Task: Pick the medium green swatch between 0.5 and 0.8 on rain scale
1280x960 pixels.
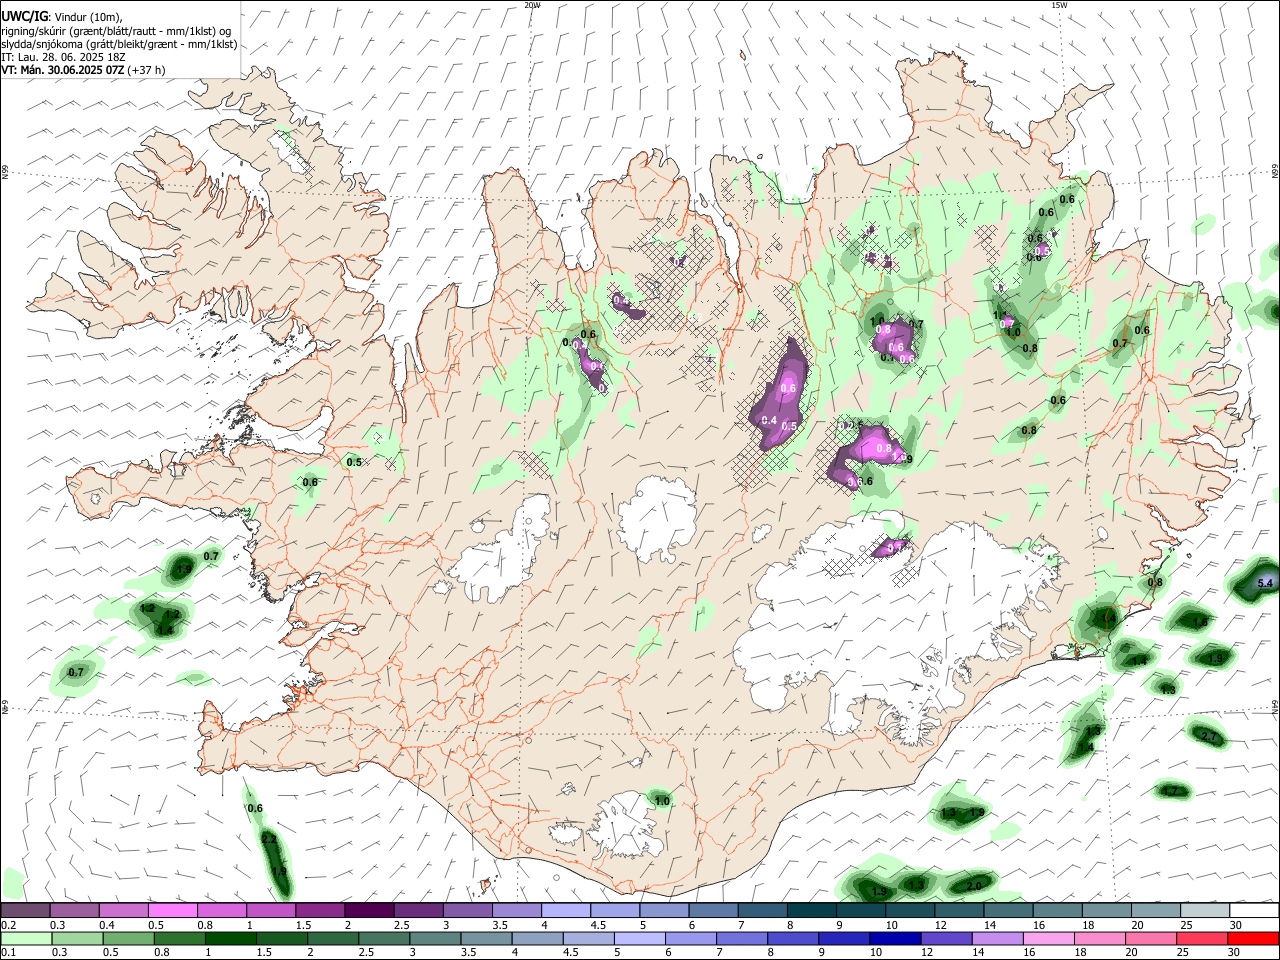Action: pos(128,938)
